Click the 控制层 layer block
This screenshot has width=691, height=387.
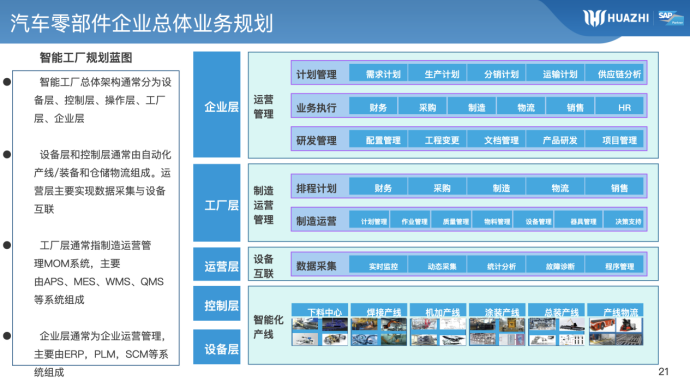tap(217, 304)
